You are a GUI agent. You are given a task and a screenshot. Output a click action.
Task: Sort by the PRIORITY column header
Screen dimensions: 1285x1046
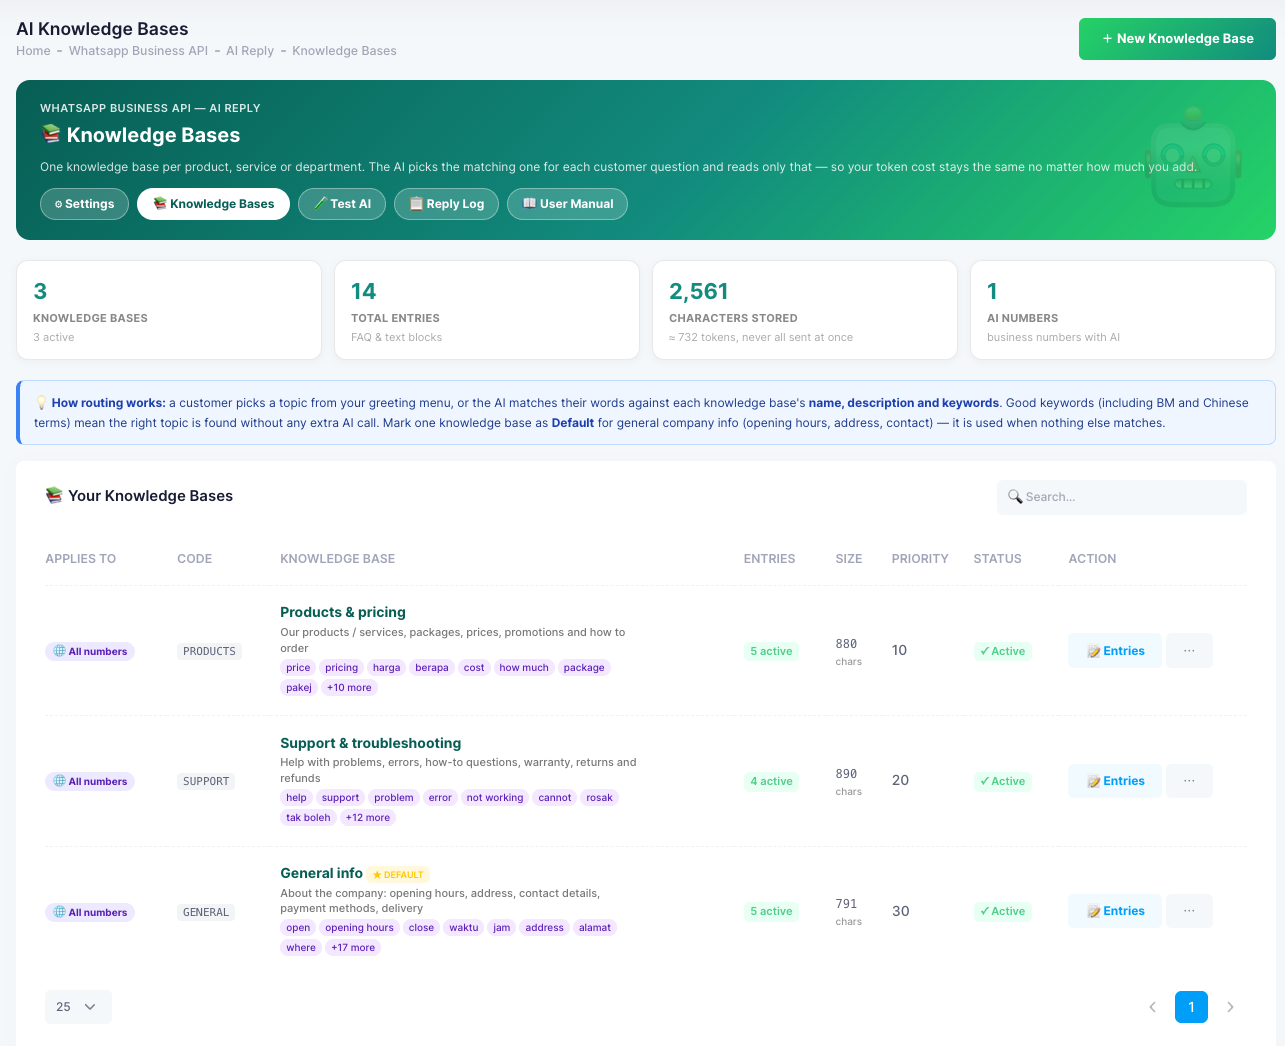click(920, 559)
